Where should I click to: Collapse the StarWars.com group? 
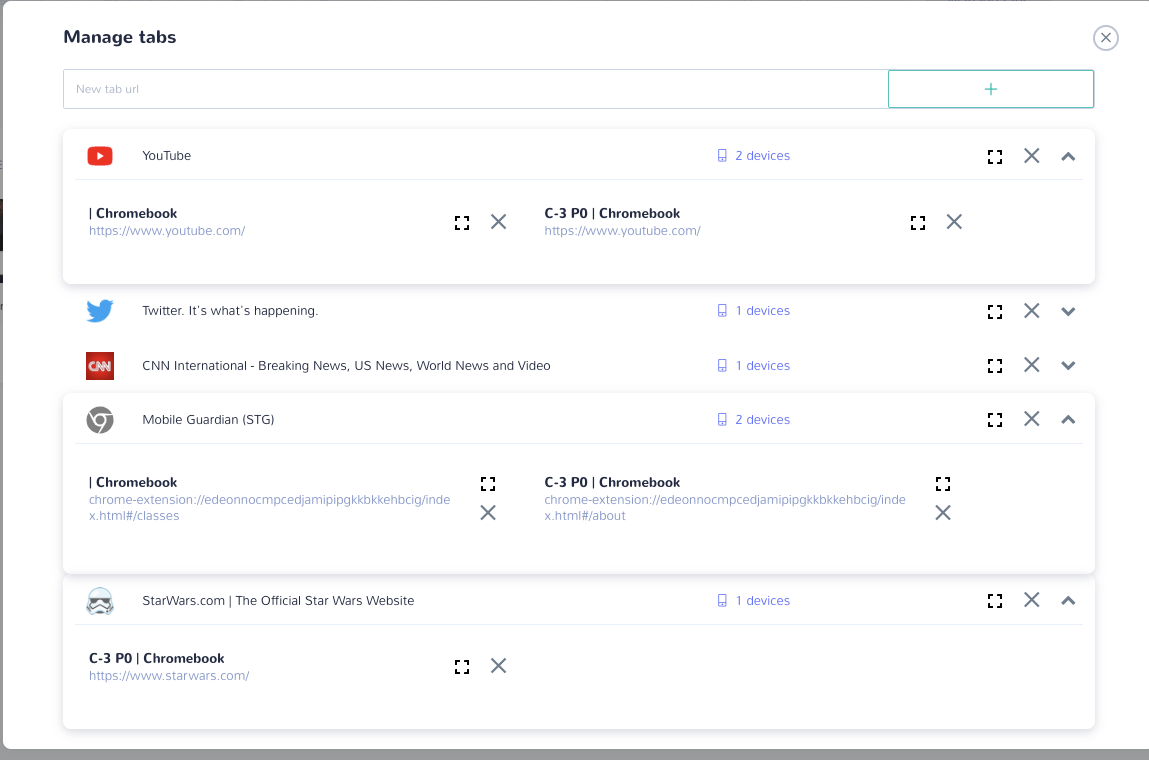[1068, 601]
